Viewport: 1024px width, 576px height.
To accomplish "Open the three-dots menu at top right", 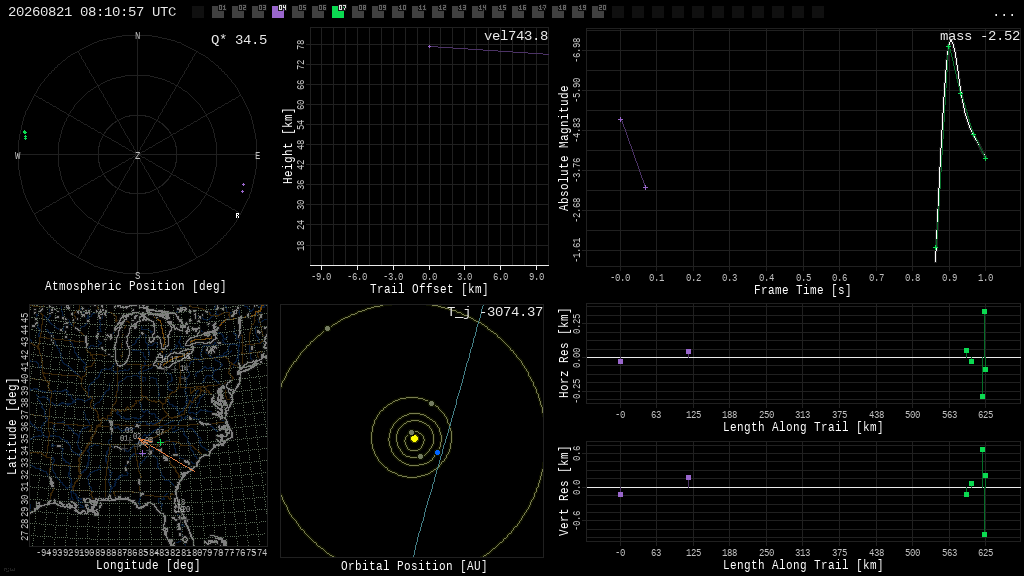I will 1003,14.
